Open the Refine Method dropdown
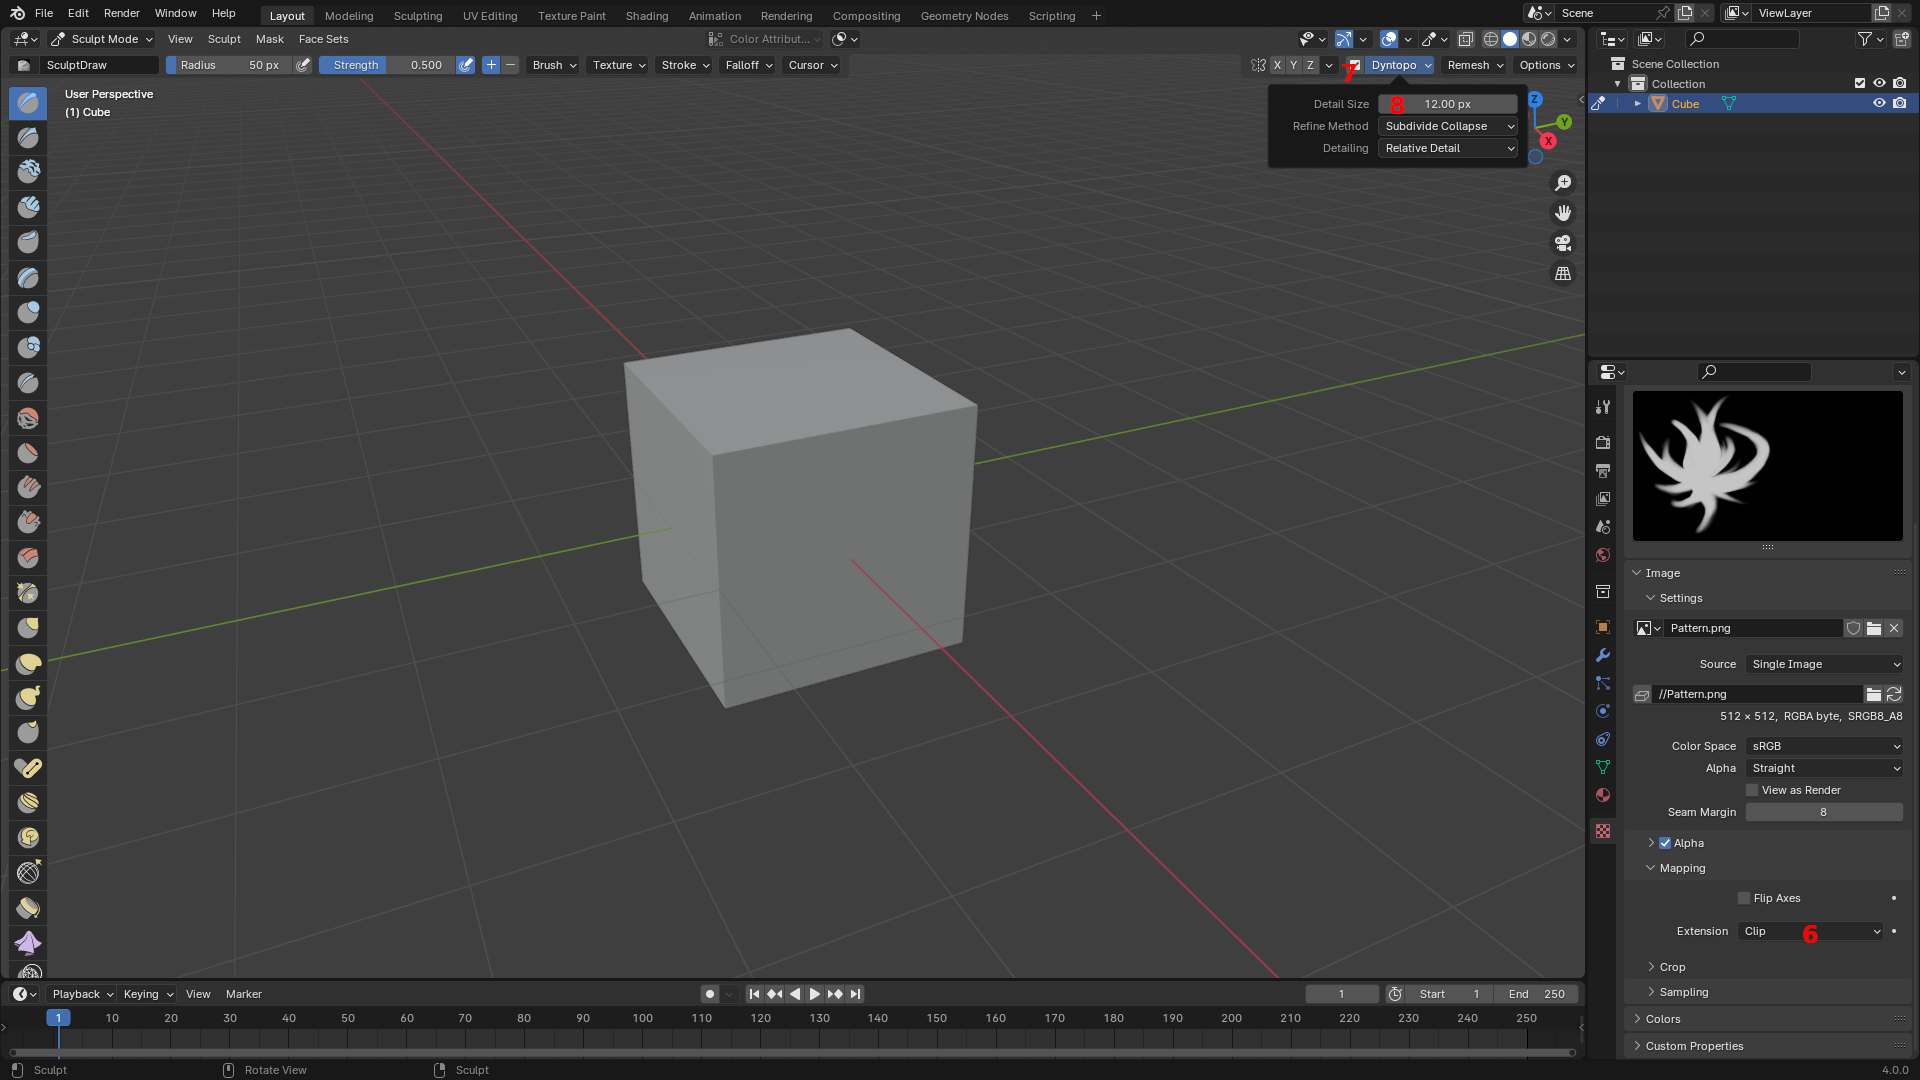Viewport: 1920px width, 1080px height. click(x=1448, y=126)
